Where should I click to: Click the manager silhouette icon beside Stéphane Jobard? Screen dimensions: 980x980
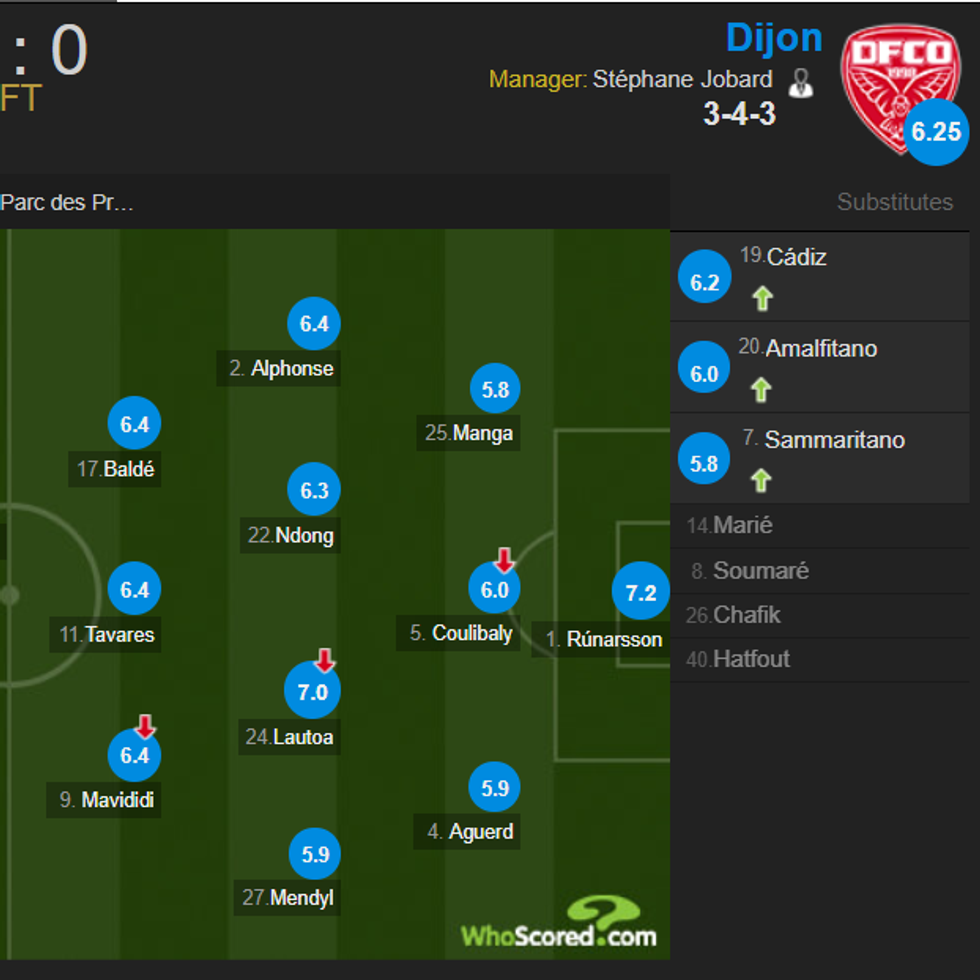(x=800, y=82)
